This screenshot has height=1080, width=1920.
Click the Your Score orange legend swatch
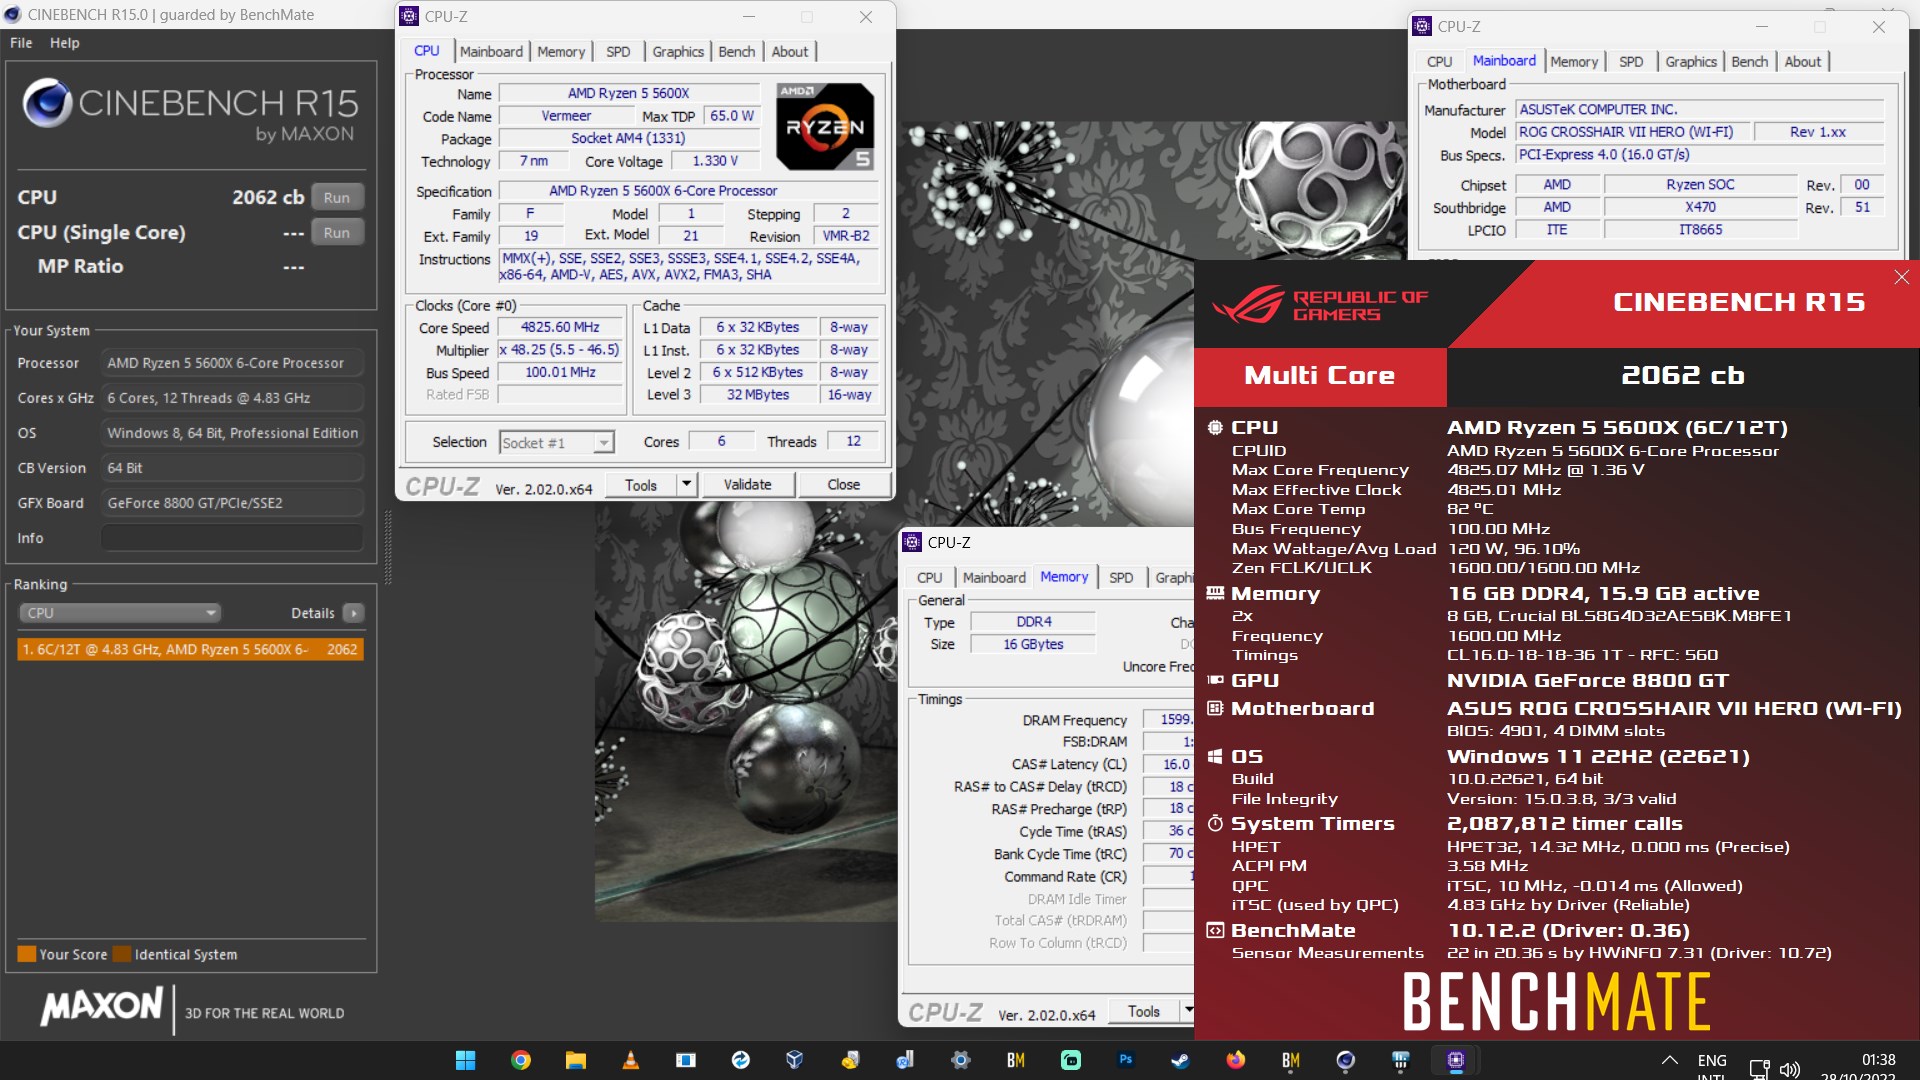tap(27, 954)
